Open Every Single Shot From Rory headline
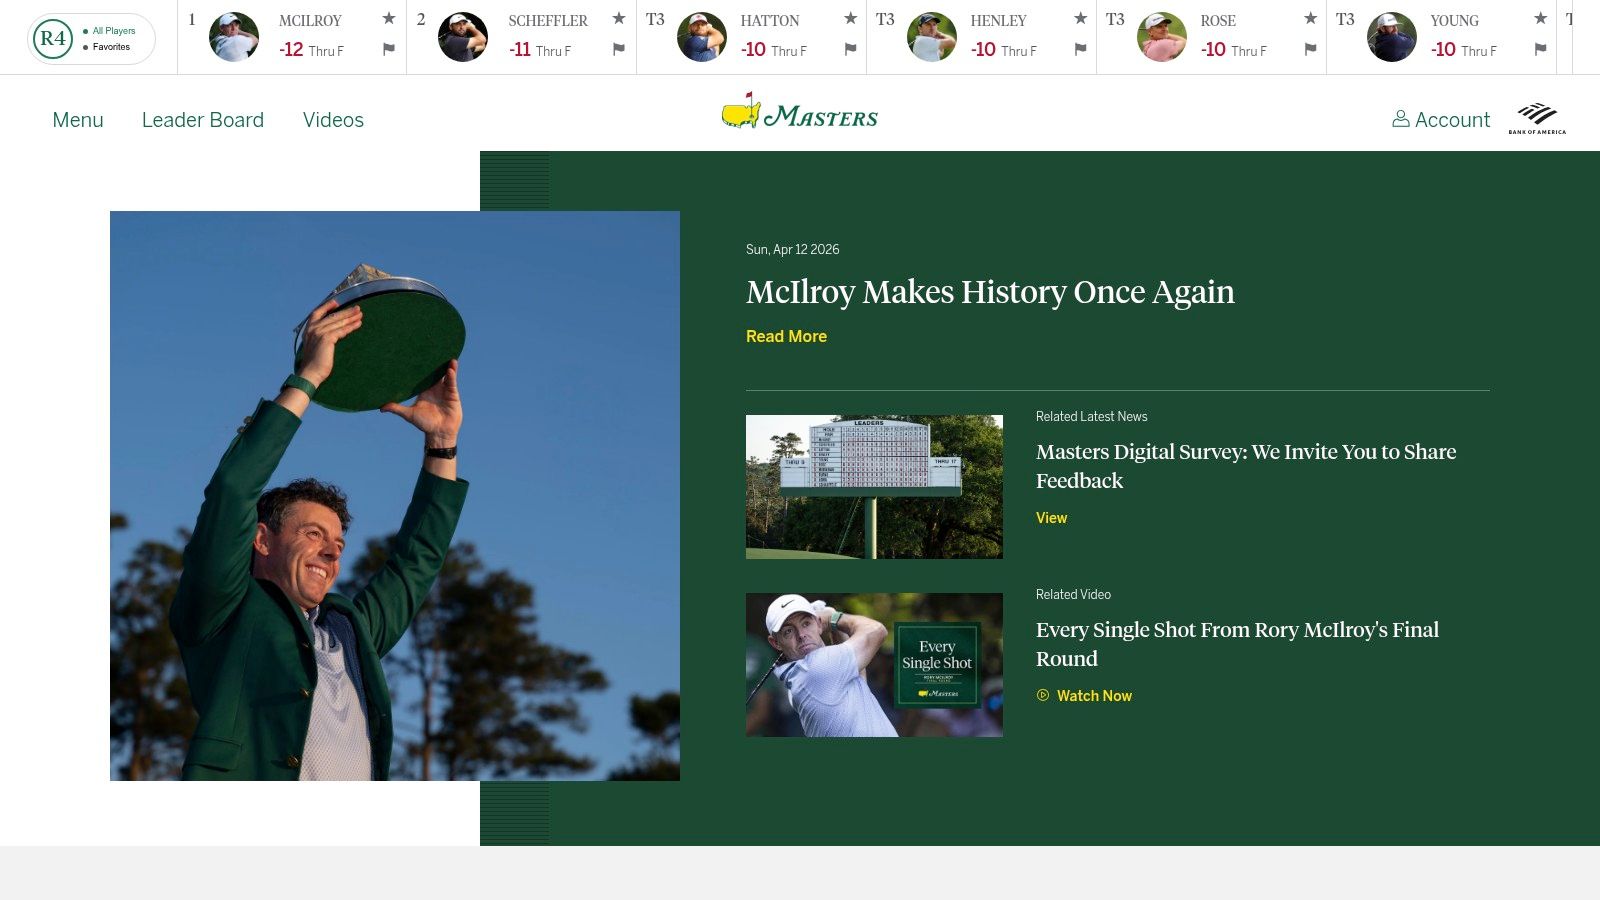The height and width of the screenshot is (900, 1600). [1237, 644]
